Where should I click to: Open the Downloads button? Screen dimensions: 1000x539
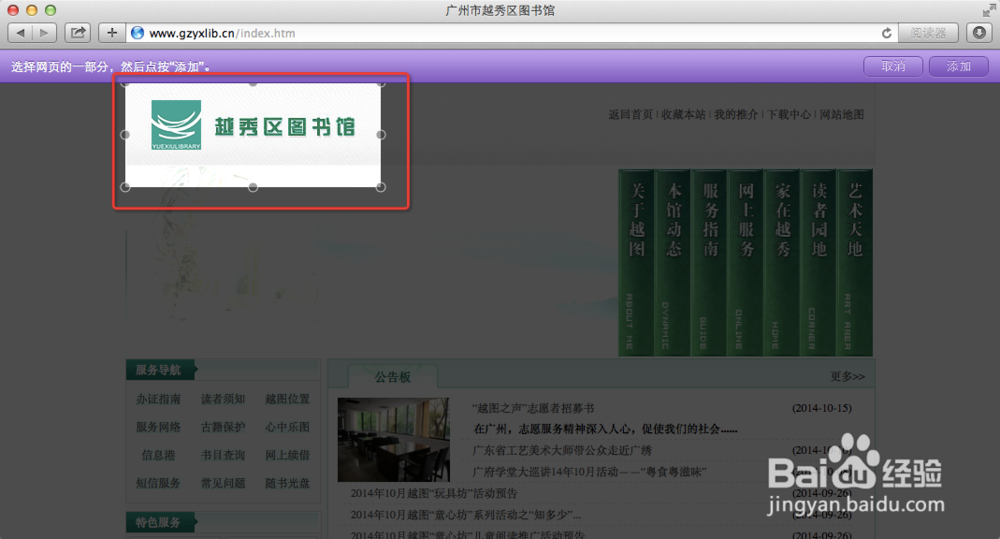(979, 33)
